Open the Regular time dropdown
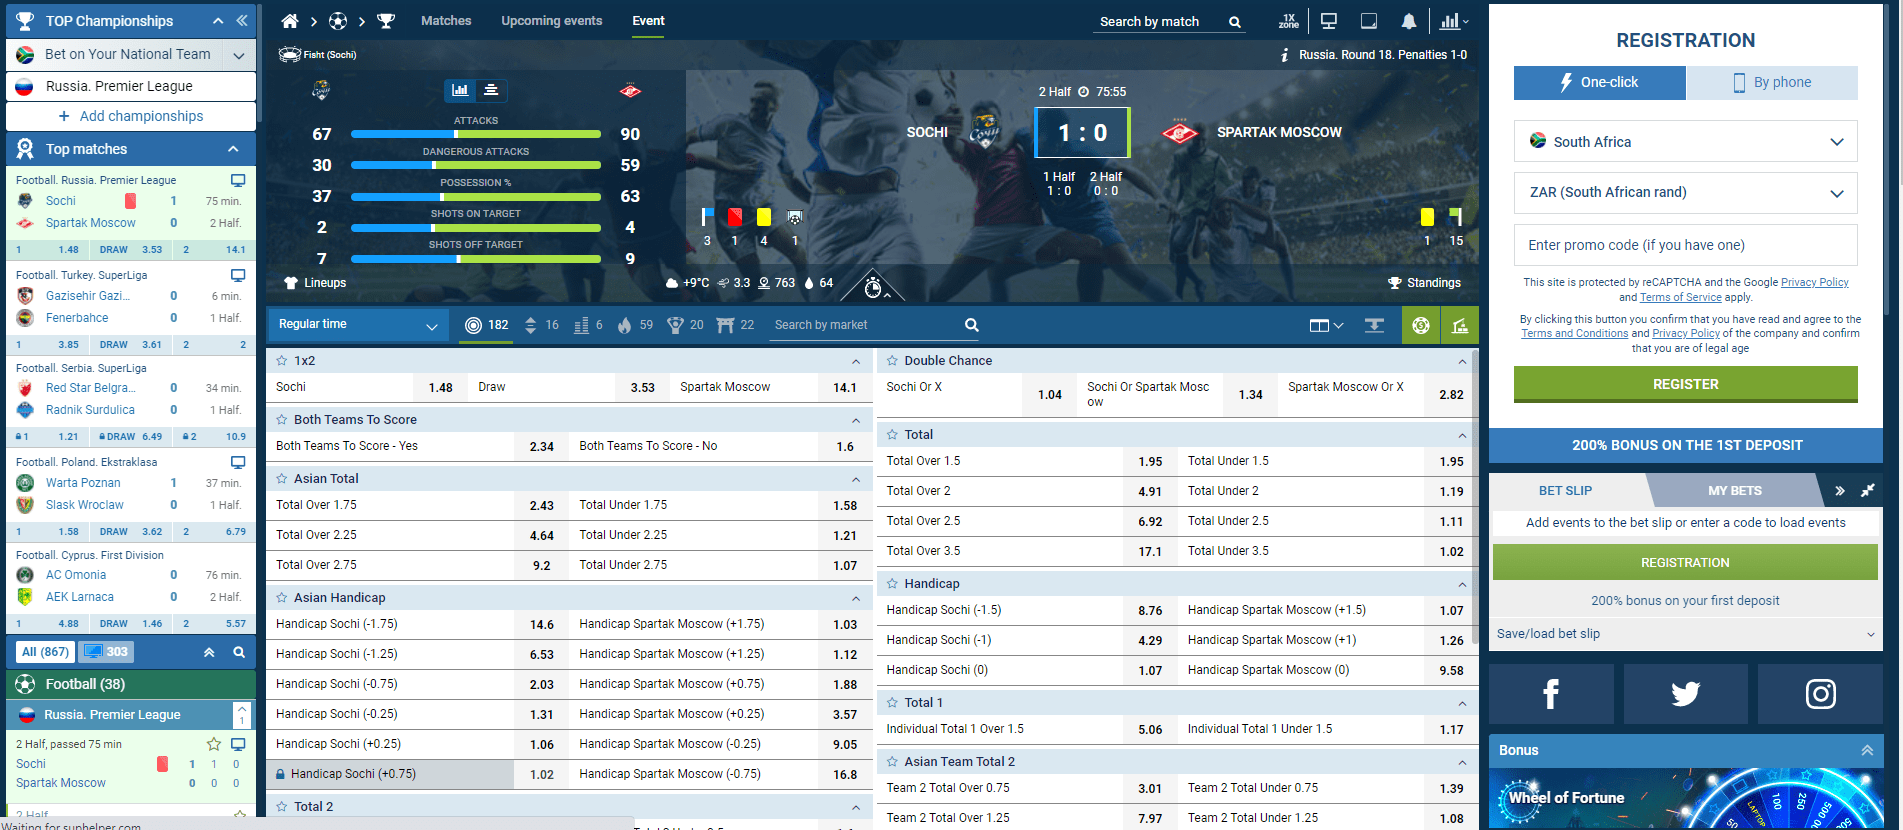Screen dimensions: 1903x830 pos(357,325)
